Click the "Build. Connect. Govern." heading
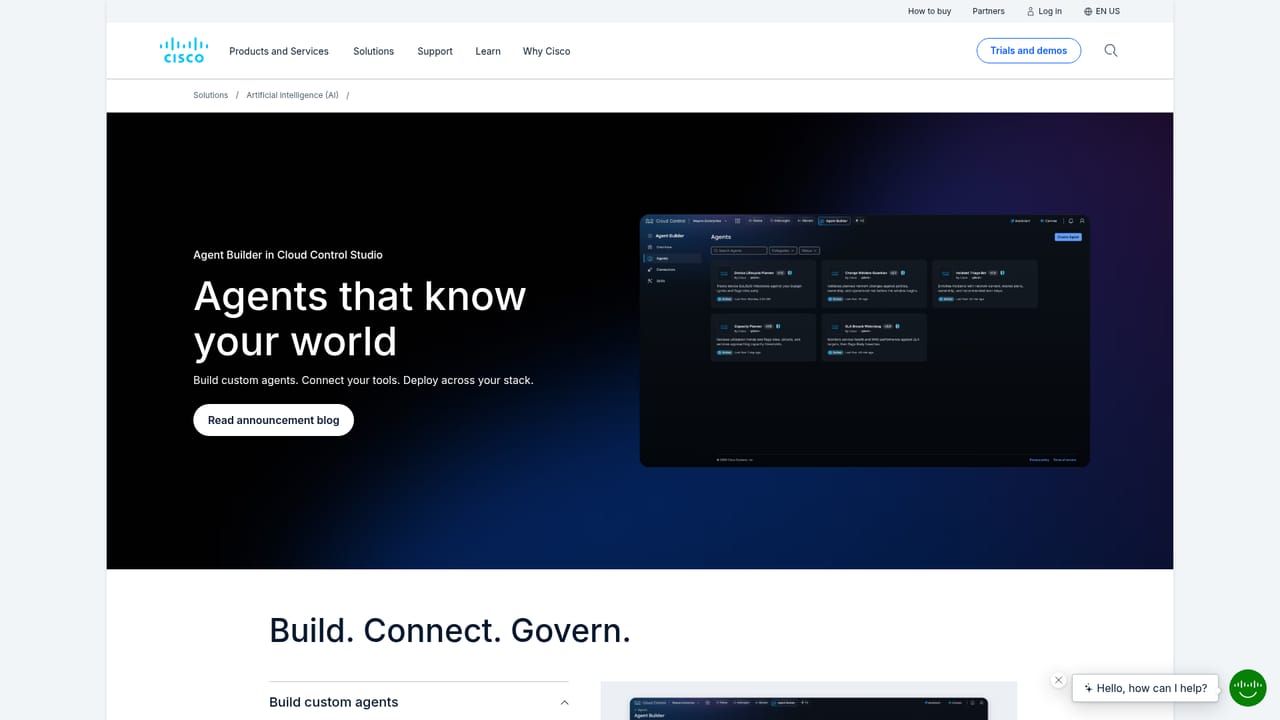Image resolution: width=1280 pixels, height=720 pixels. click(x=450, y=630)
